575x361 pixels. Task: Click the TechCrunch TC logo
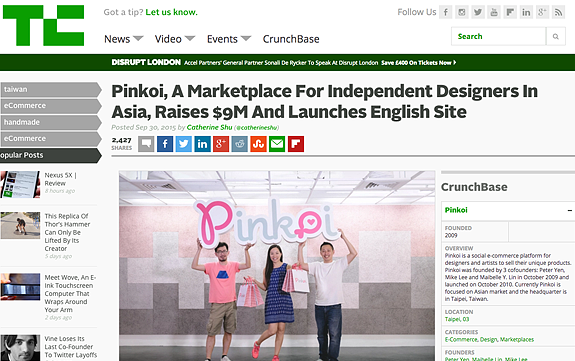43,25
